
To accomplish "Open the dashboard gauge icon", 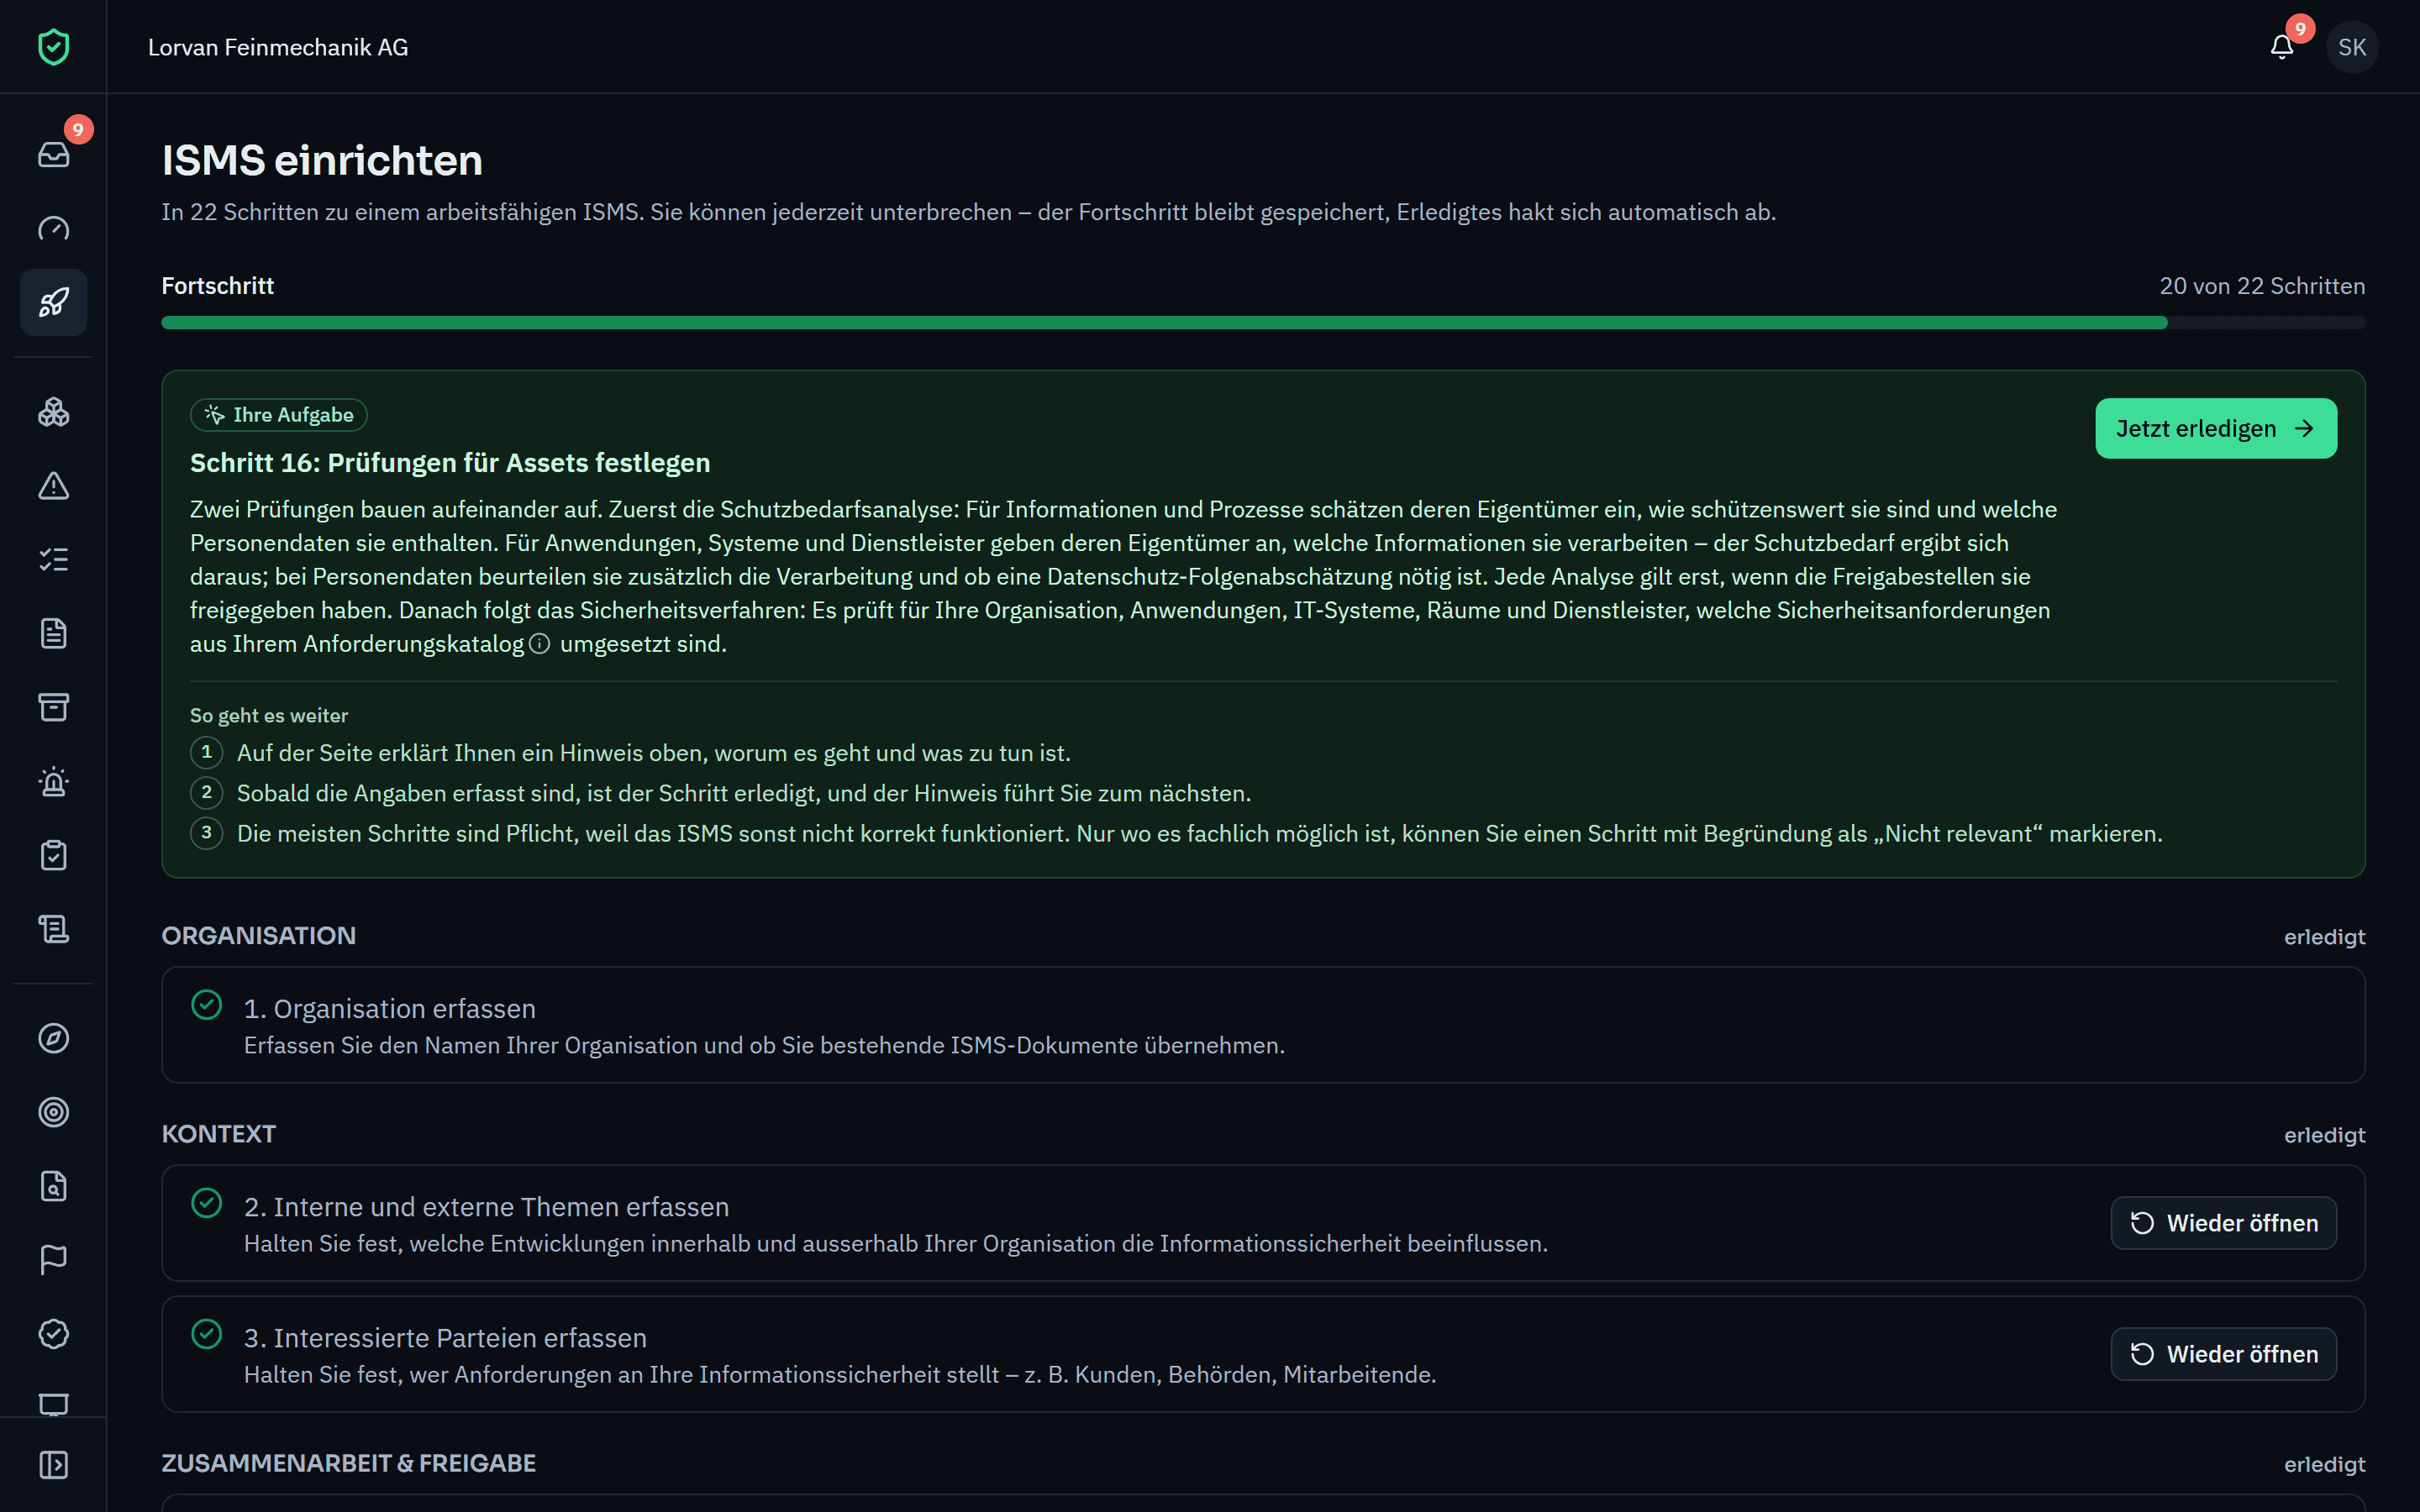I will 53,228.
